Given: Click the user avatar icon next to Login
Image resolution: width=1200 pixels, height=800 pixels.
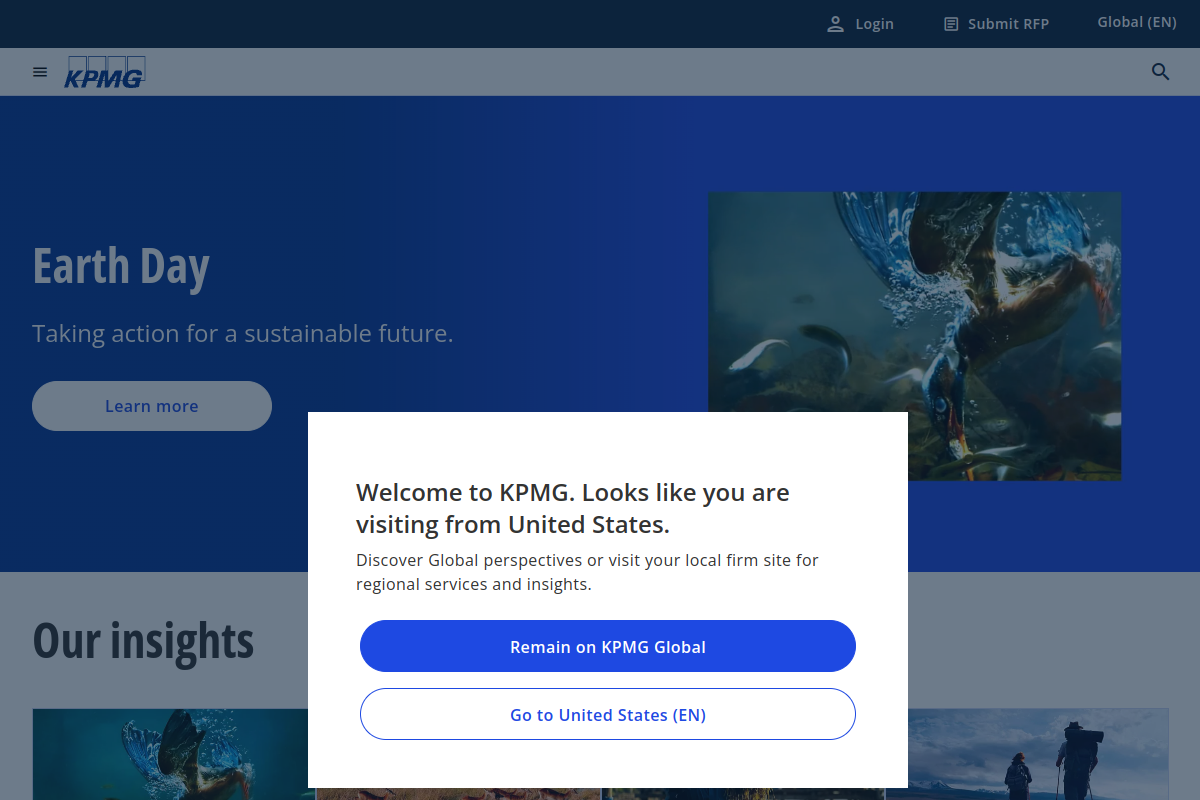Looking at the screenshot, I should point(836,23).
